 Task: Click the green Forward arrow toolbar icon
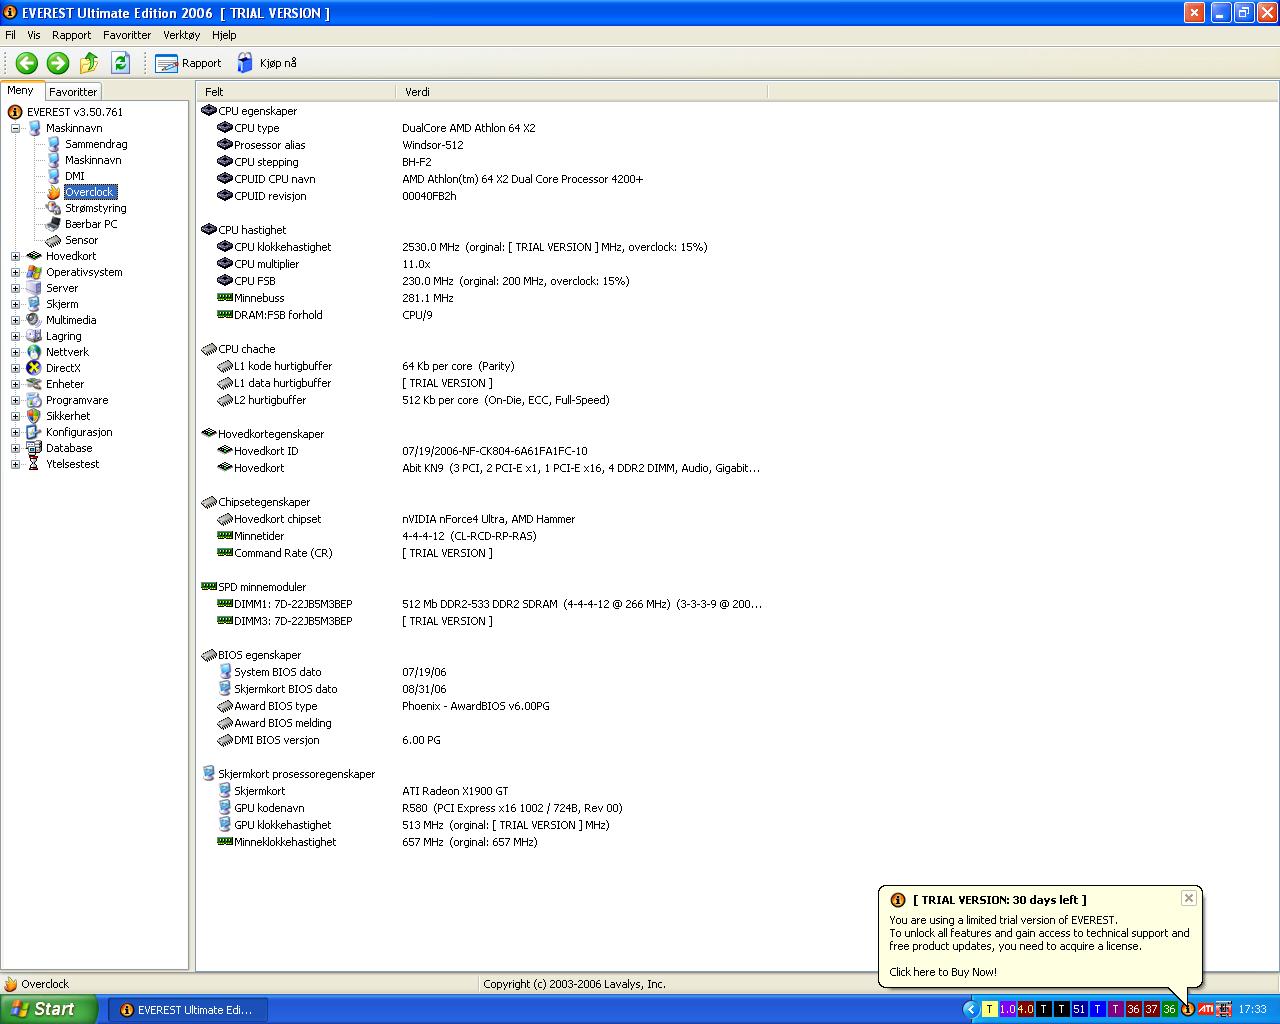tap(58, 63)
